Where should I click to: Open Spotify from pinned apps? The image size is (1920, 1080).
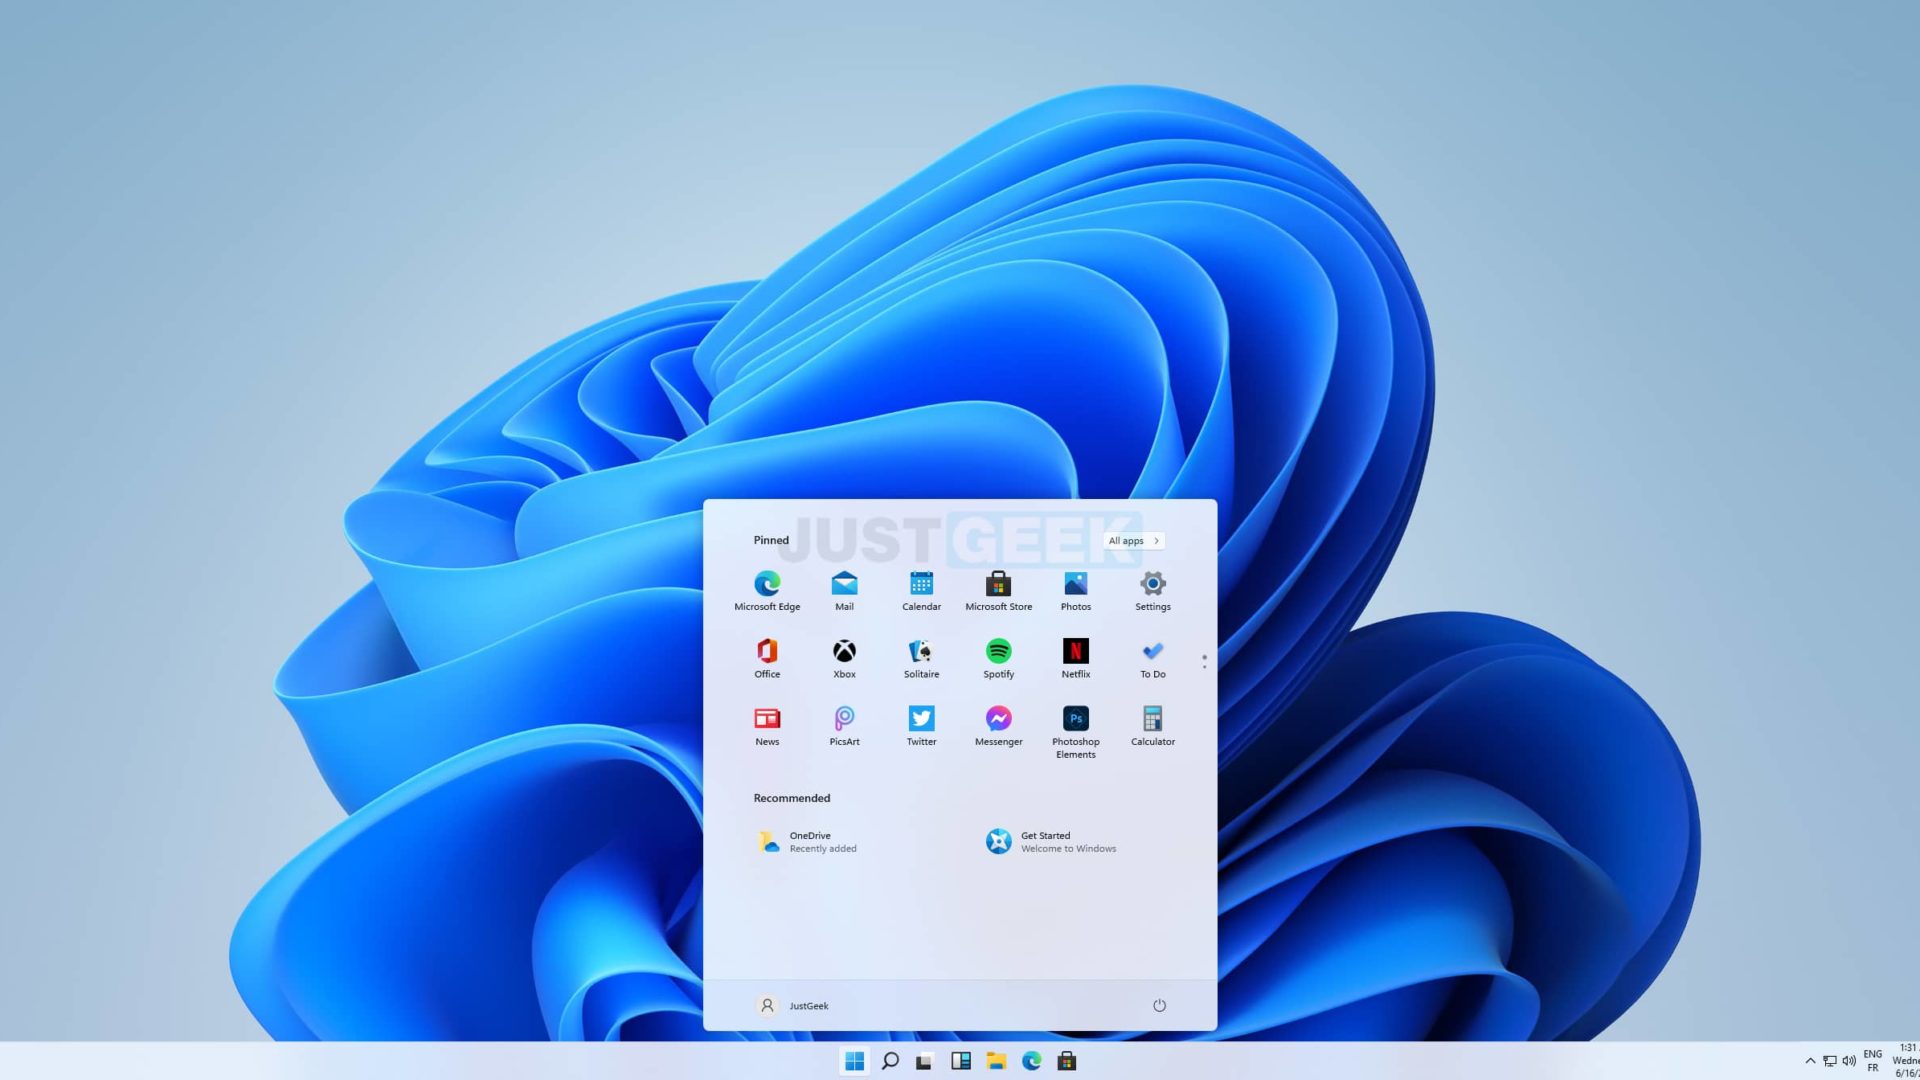(x=998, y=659)
